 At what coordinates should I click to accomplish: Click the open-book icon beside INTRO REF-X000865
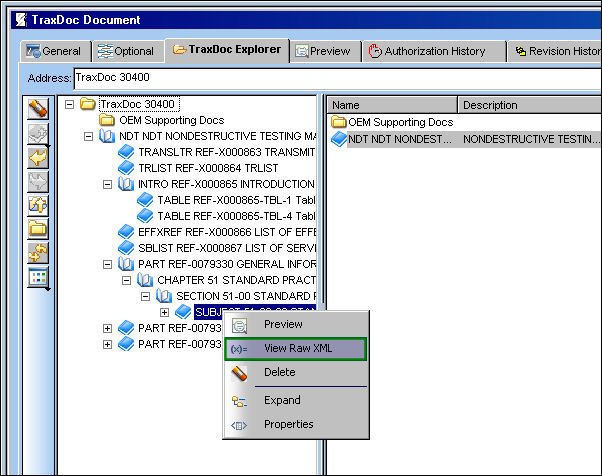(x=126, y=184)
